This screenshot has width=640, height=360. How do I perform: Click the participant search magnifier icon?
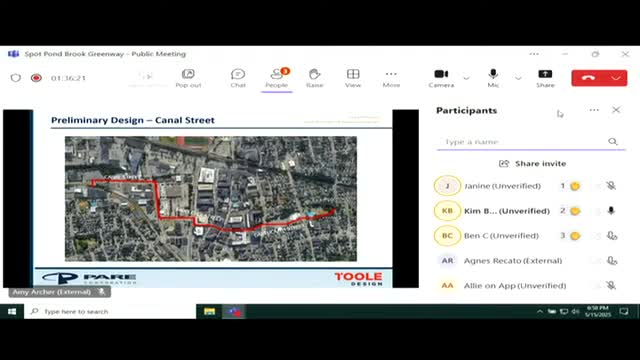(613, 141)
